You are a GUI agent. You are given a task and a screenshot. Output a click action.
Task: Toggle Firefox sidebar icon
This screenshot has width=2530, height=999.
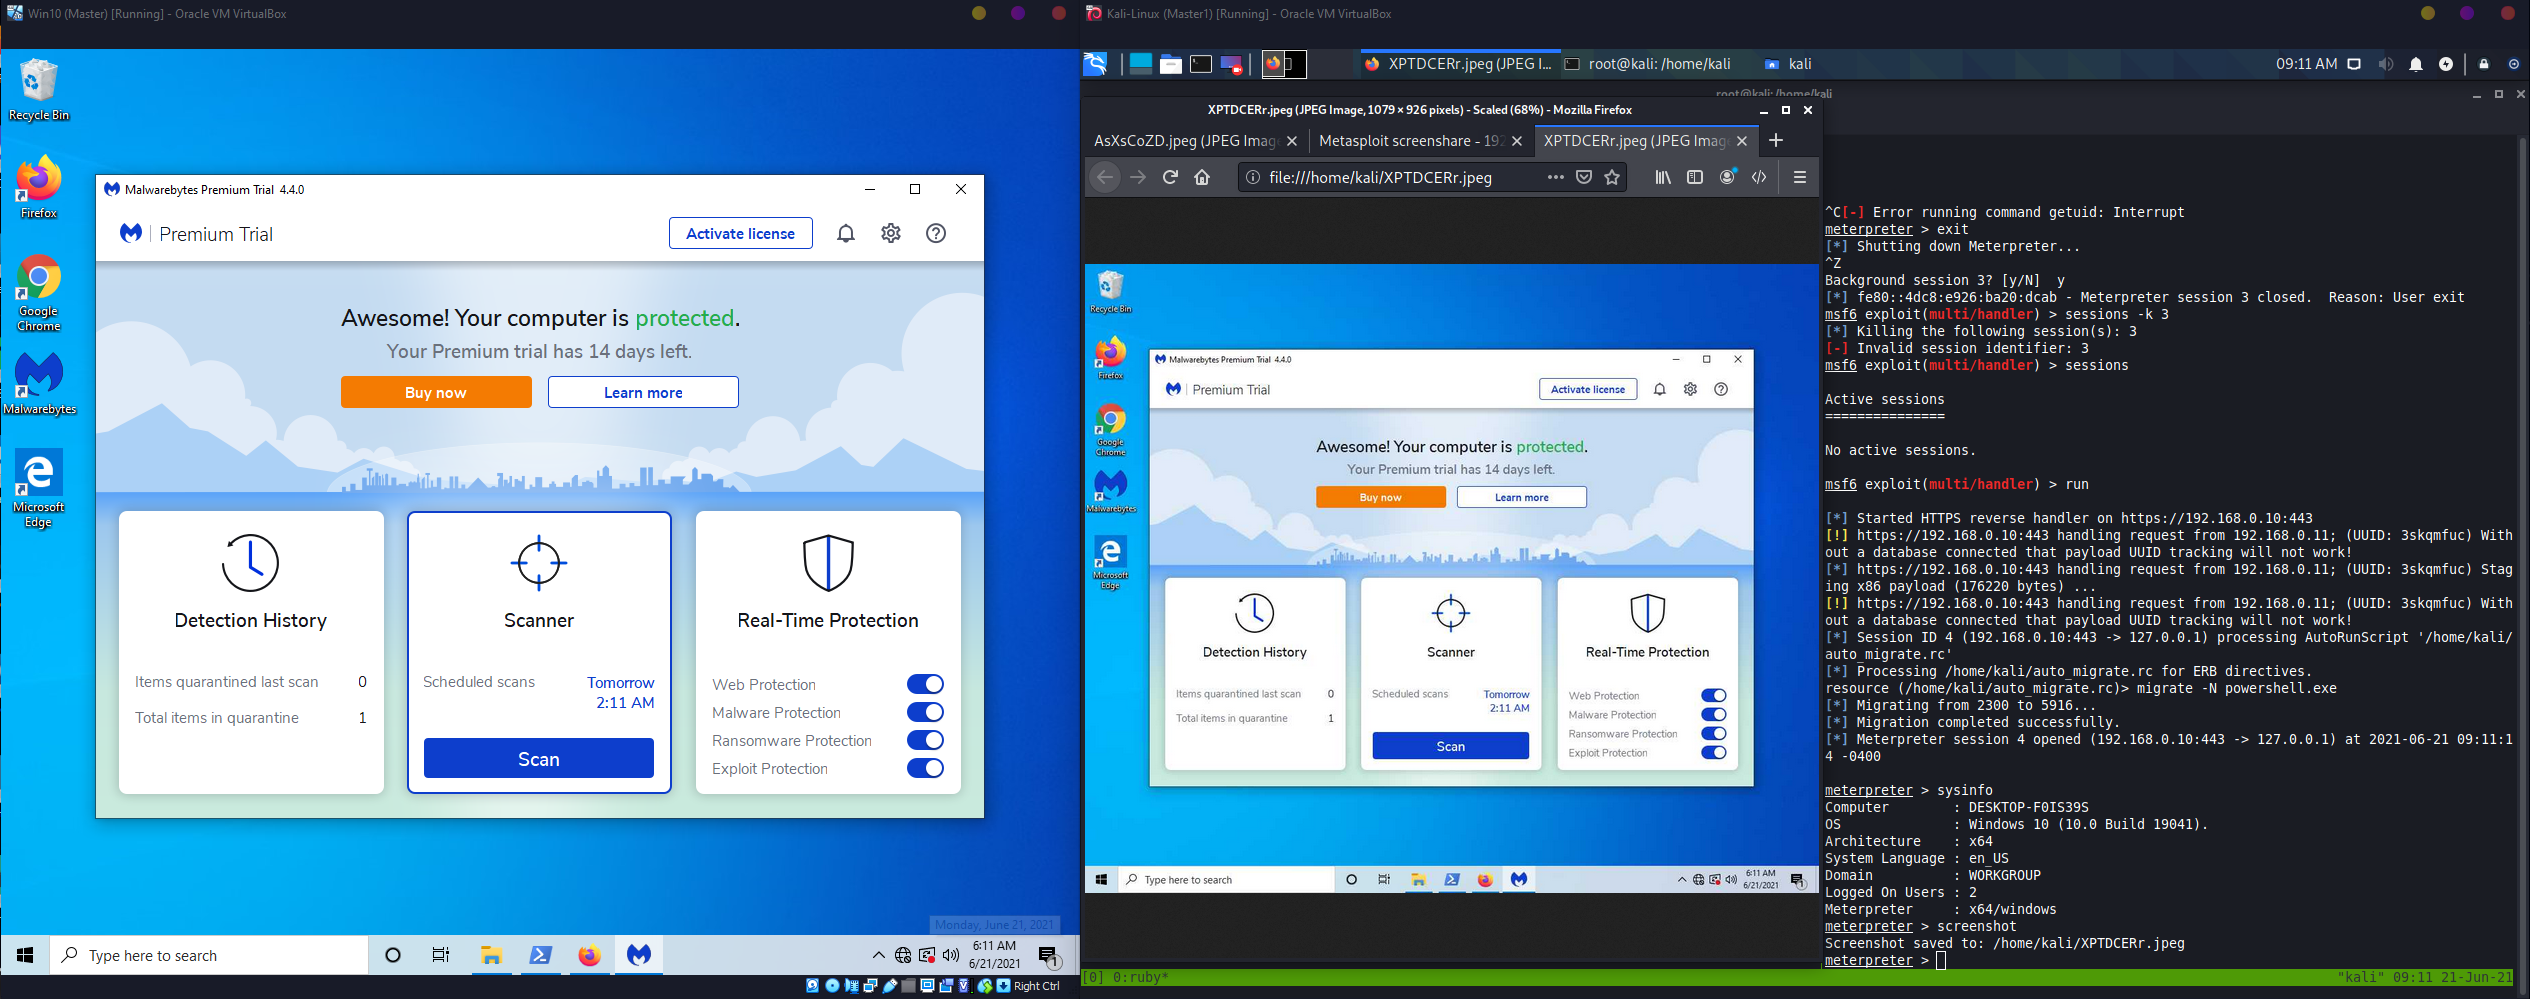coord(1695,177)
